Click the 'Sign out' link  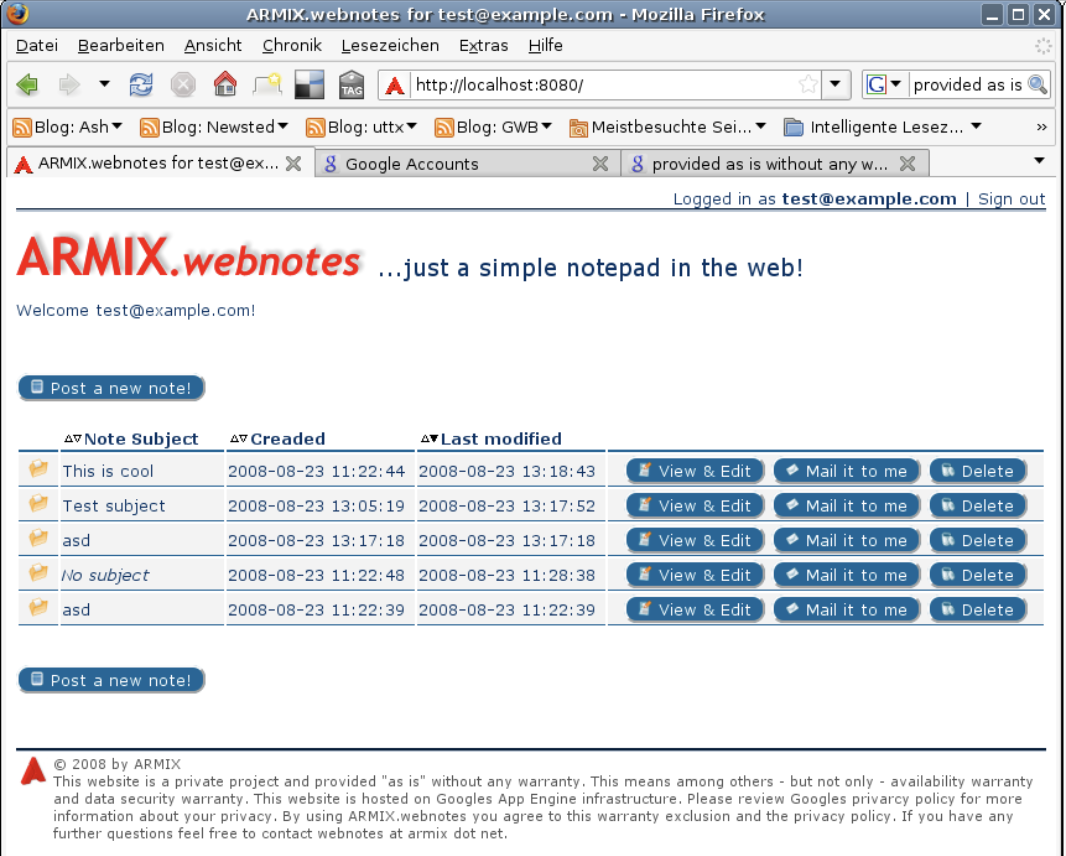click(x=1010, y=198)
